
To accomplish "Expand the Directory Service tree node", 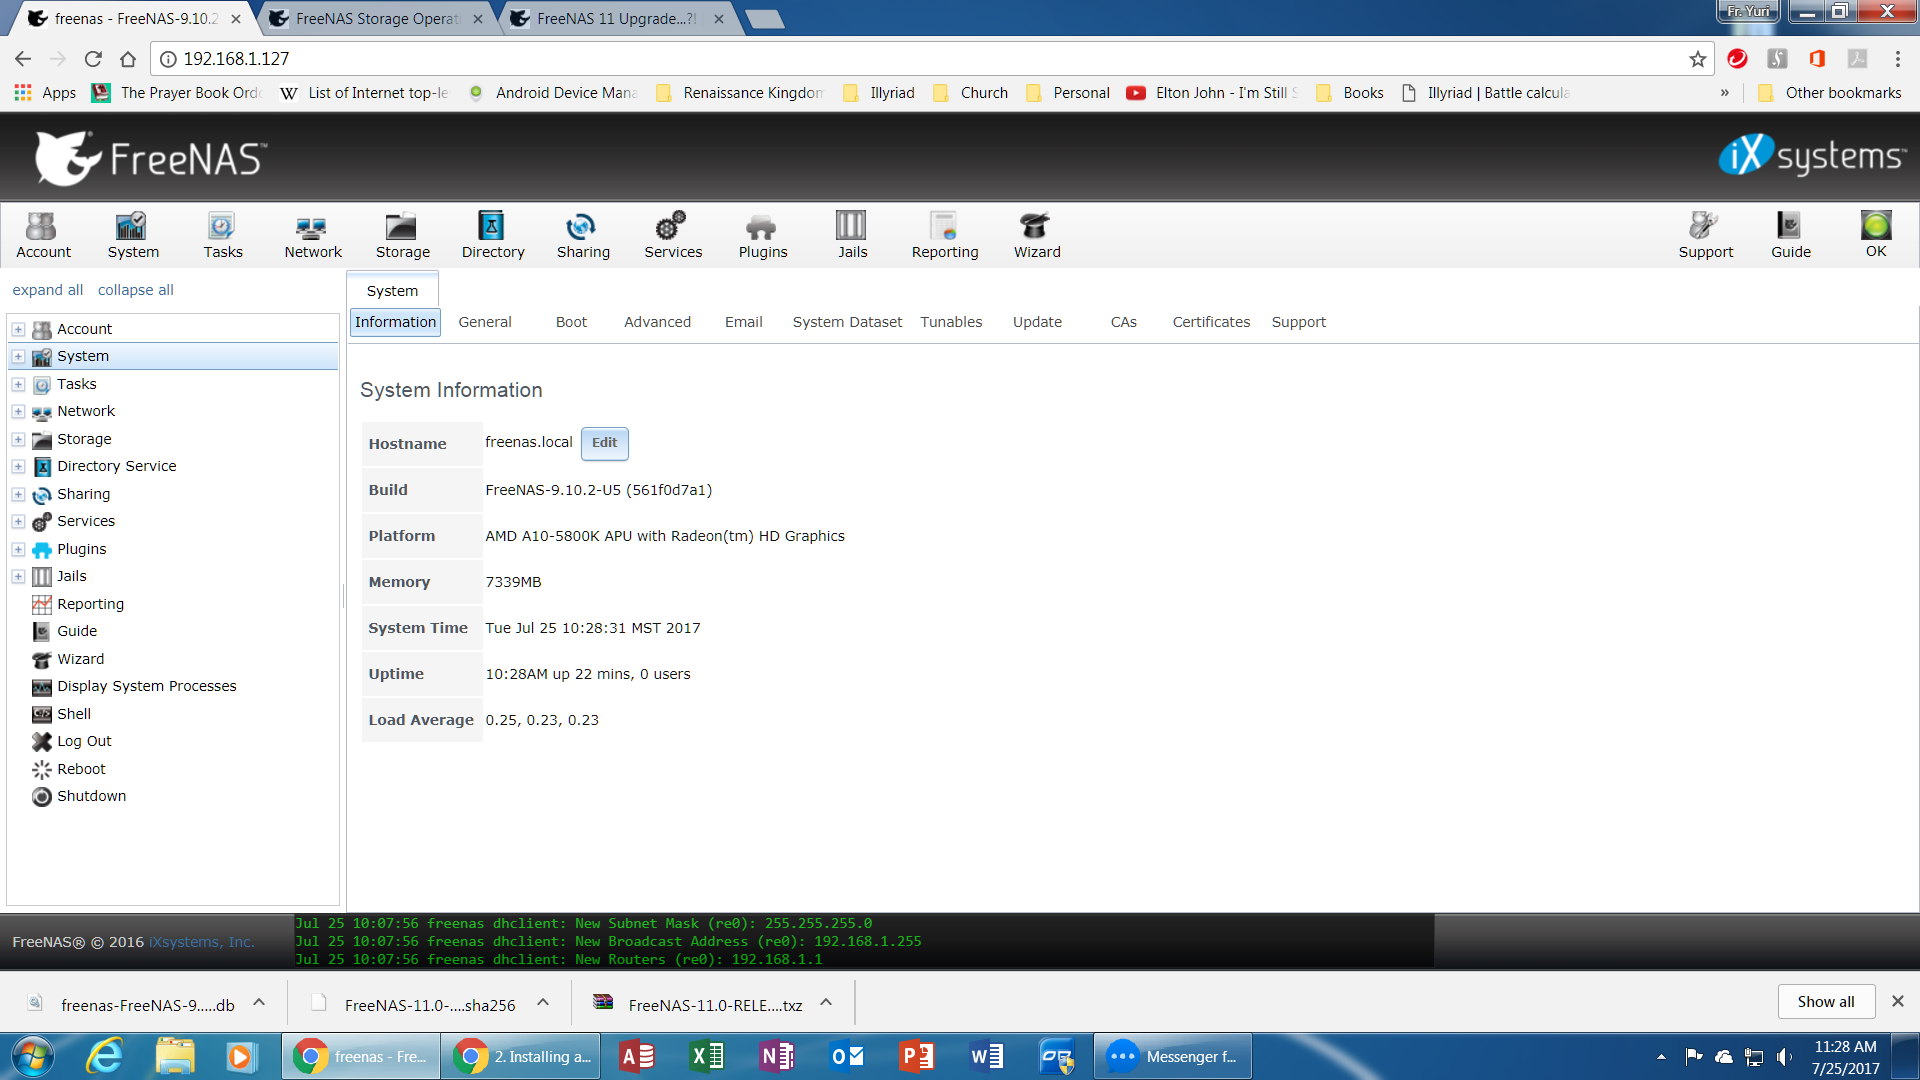I will pyautogui.click(x=18, y=466).
